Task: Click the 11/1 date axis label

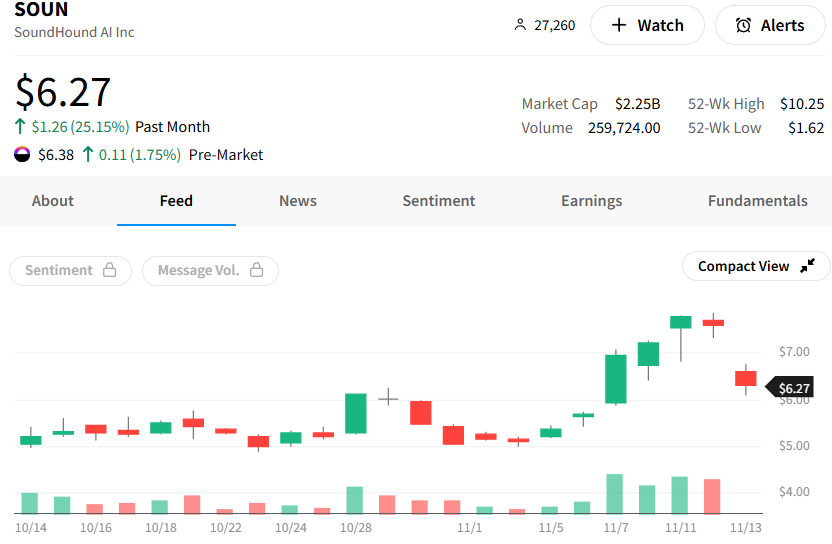Action: (x=470, y=528)
